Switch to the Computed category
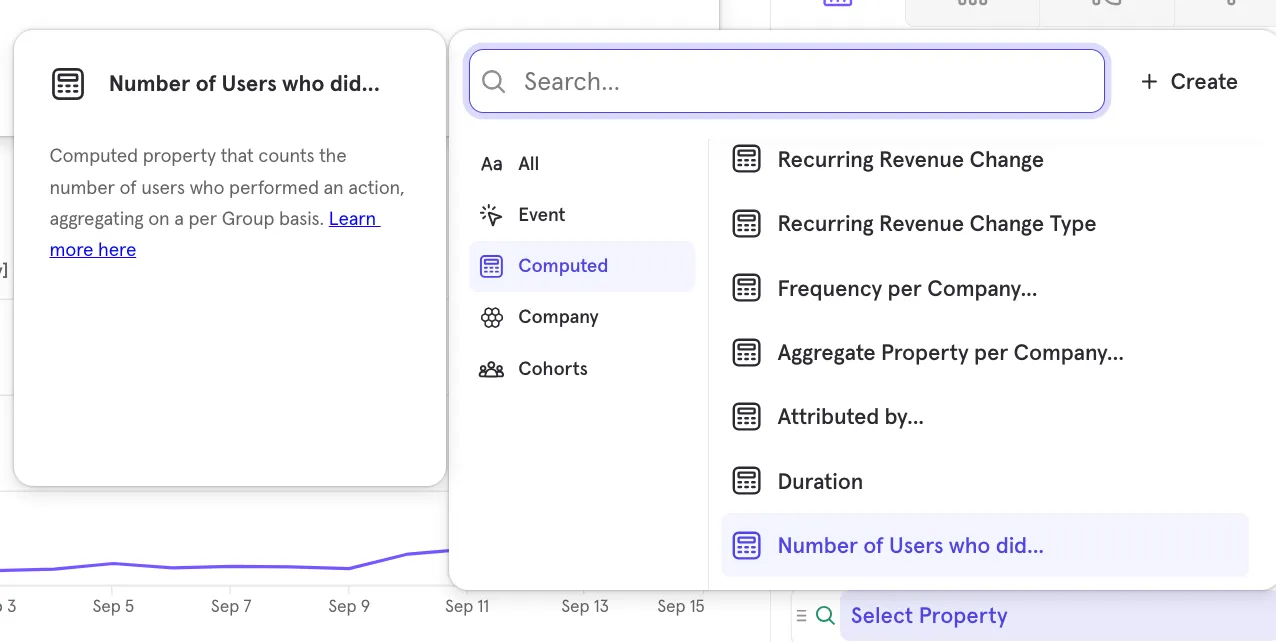The width and height of the screenshot is (1276, 642). click(562, 266)
